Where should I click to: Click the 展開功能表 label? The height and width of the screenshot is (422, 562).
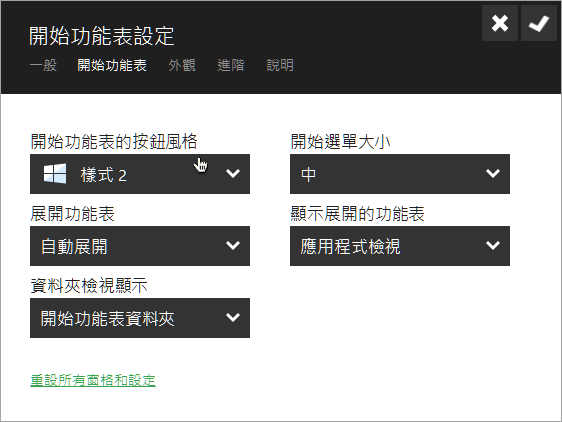point(72,214)
